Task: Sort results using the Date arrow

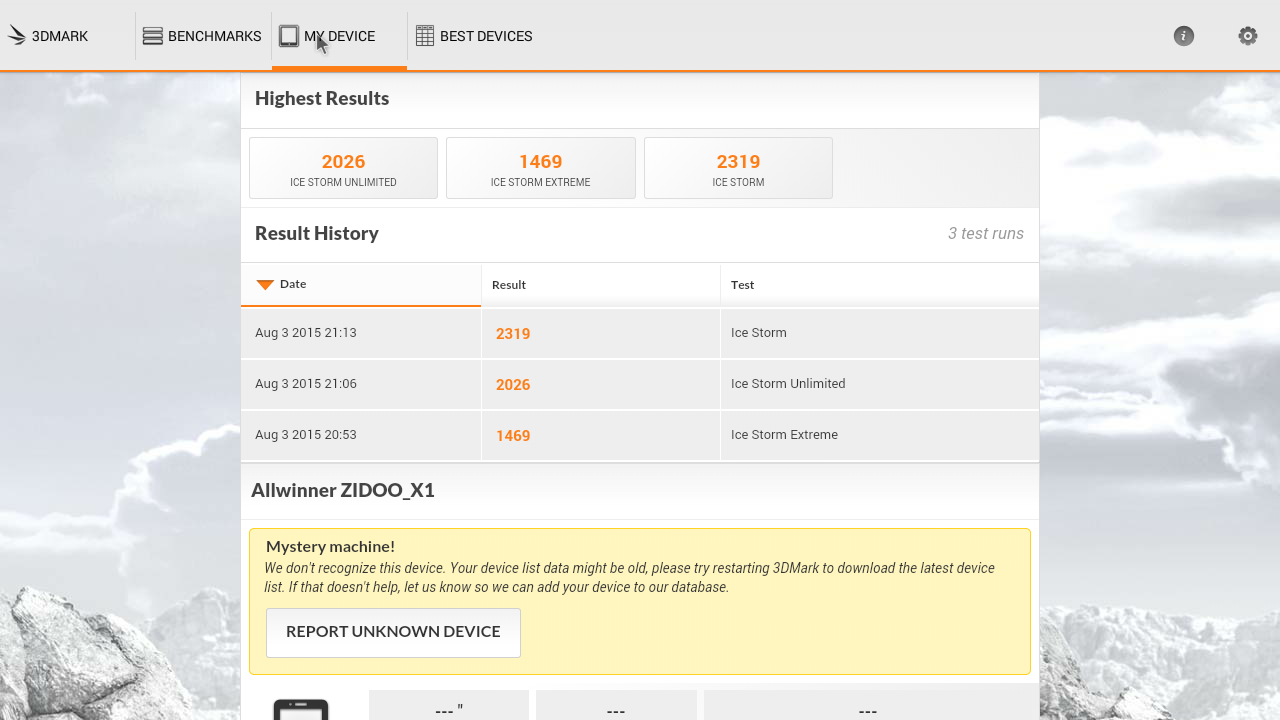Action: [x=265, y=285]
